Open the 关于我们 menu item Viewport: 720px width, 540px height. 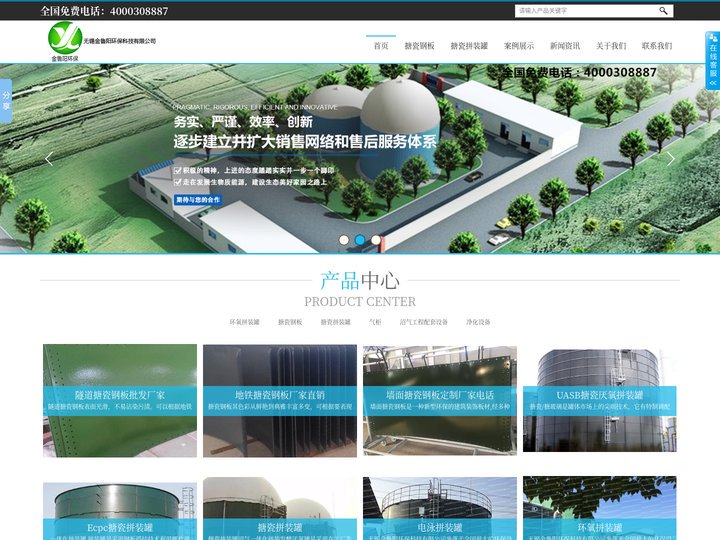click(611, 45)
